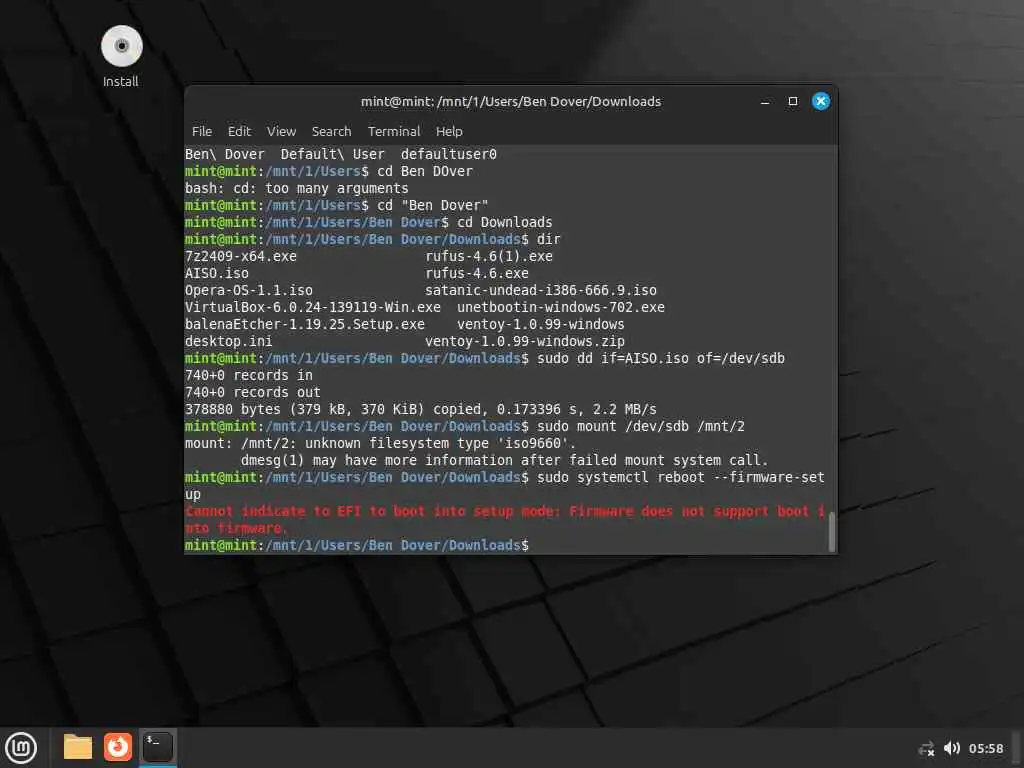
Task: Open the Help menu in terminal
Action: click(x=449, y=131)
